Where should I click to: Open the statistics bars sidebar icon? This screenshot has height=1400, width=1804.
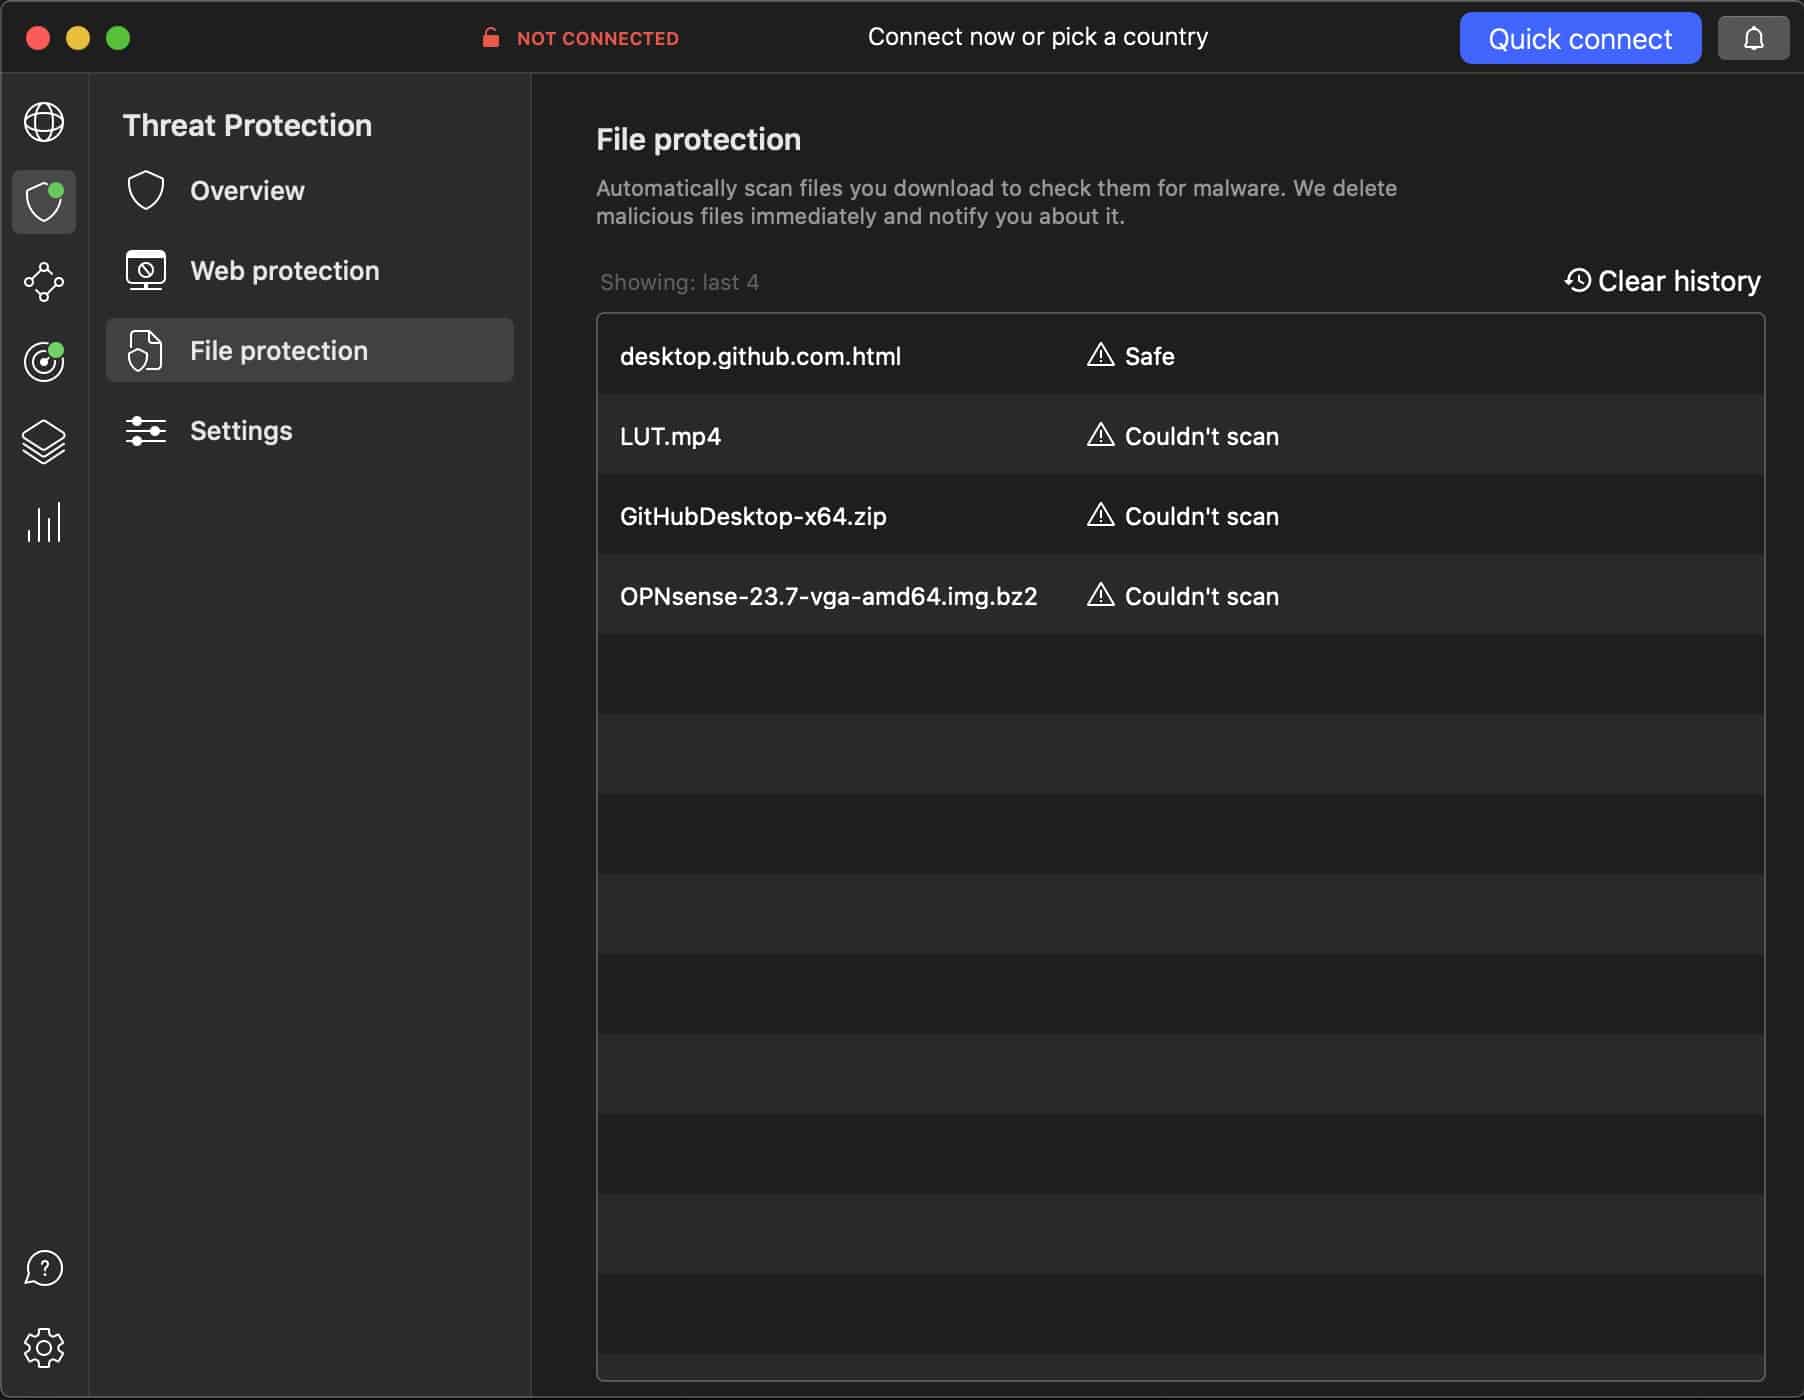coord(44,522)
